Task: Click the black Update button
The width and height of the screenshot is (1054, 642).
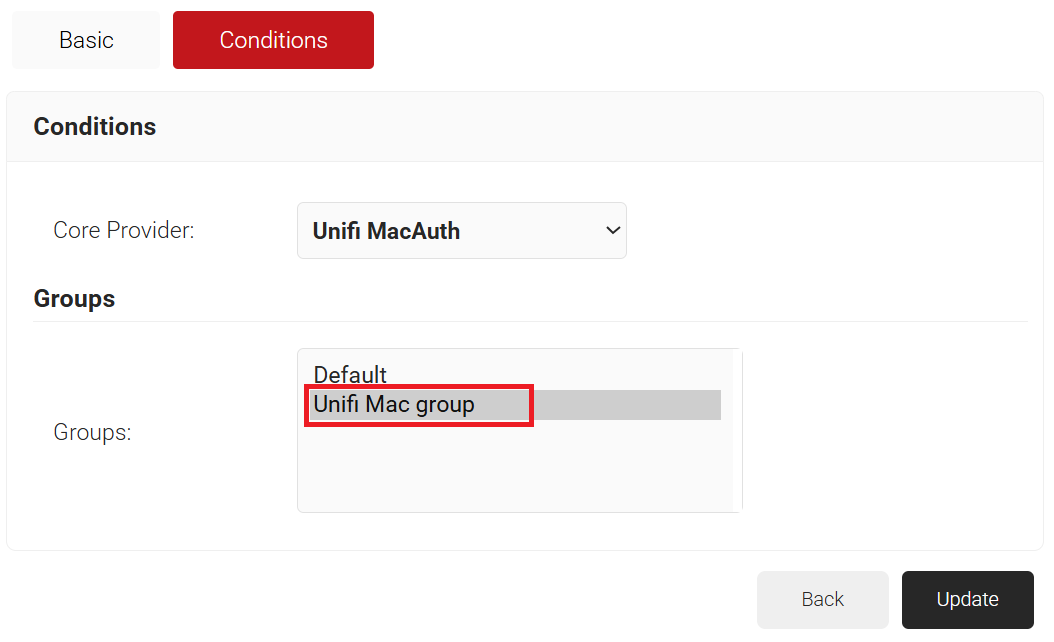Action: coord(967,600)
